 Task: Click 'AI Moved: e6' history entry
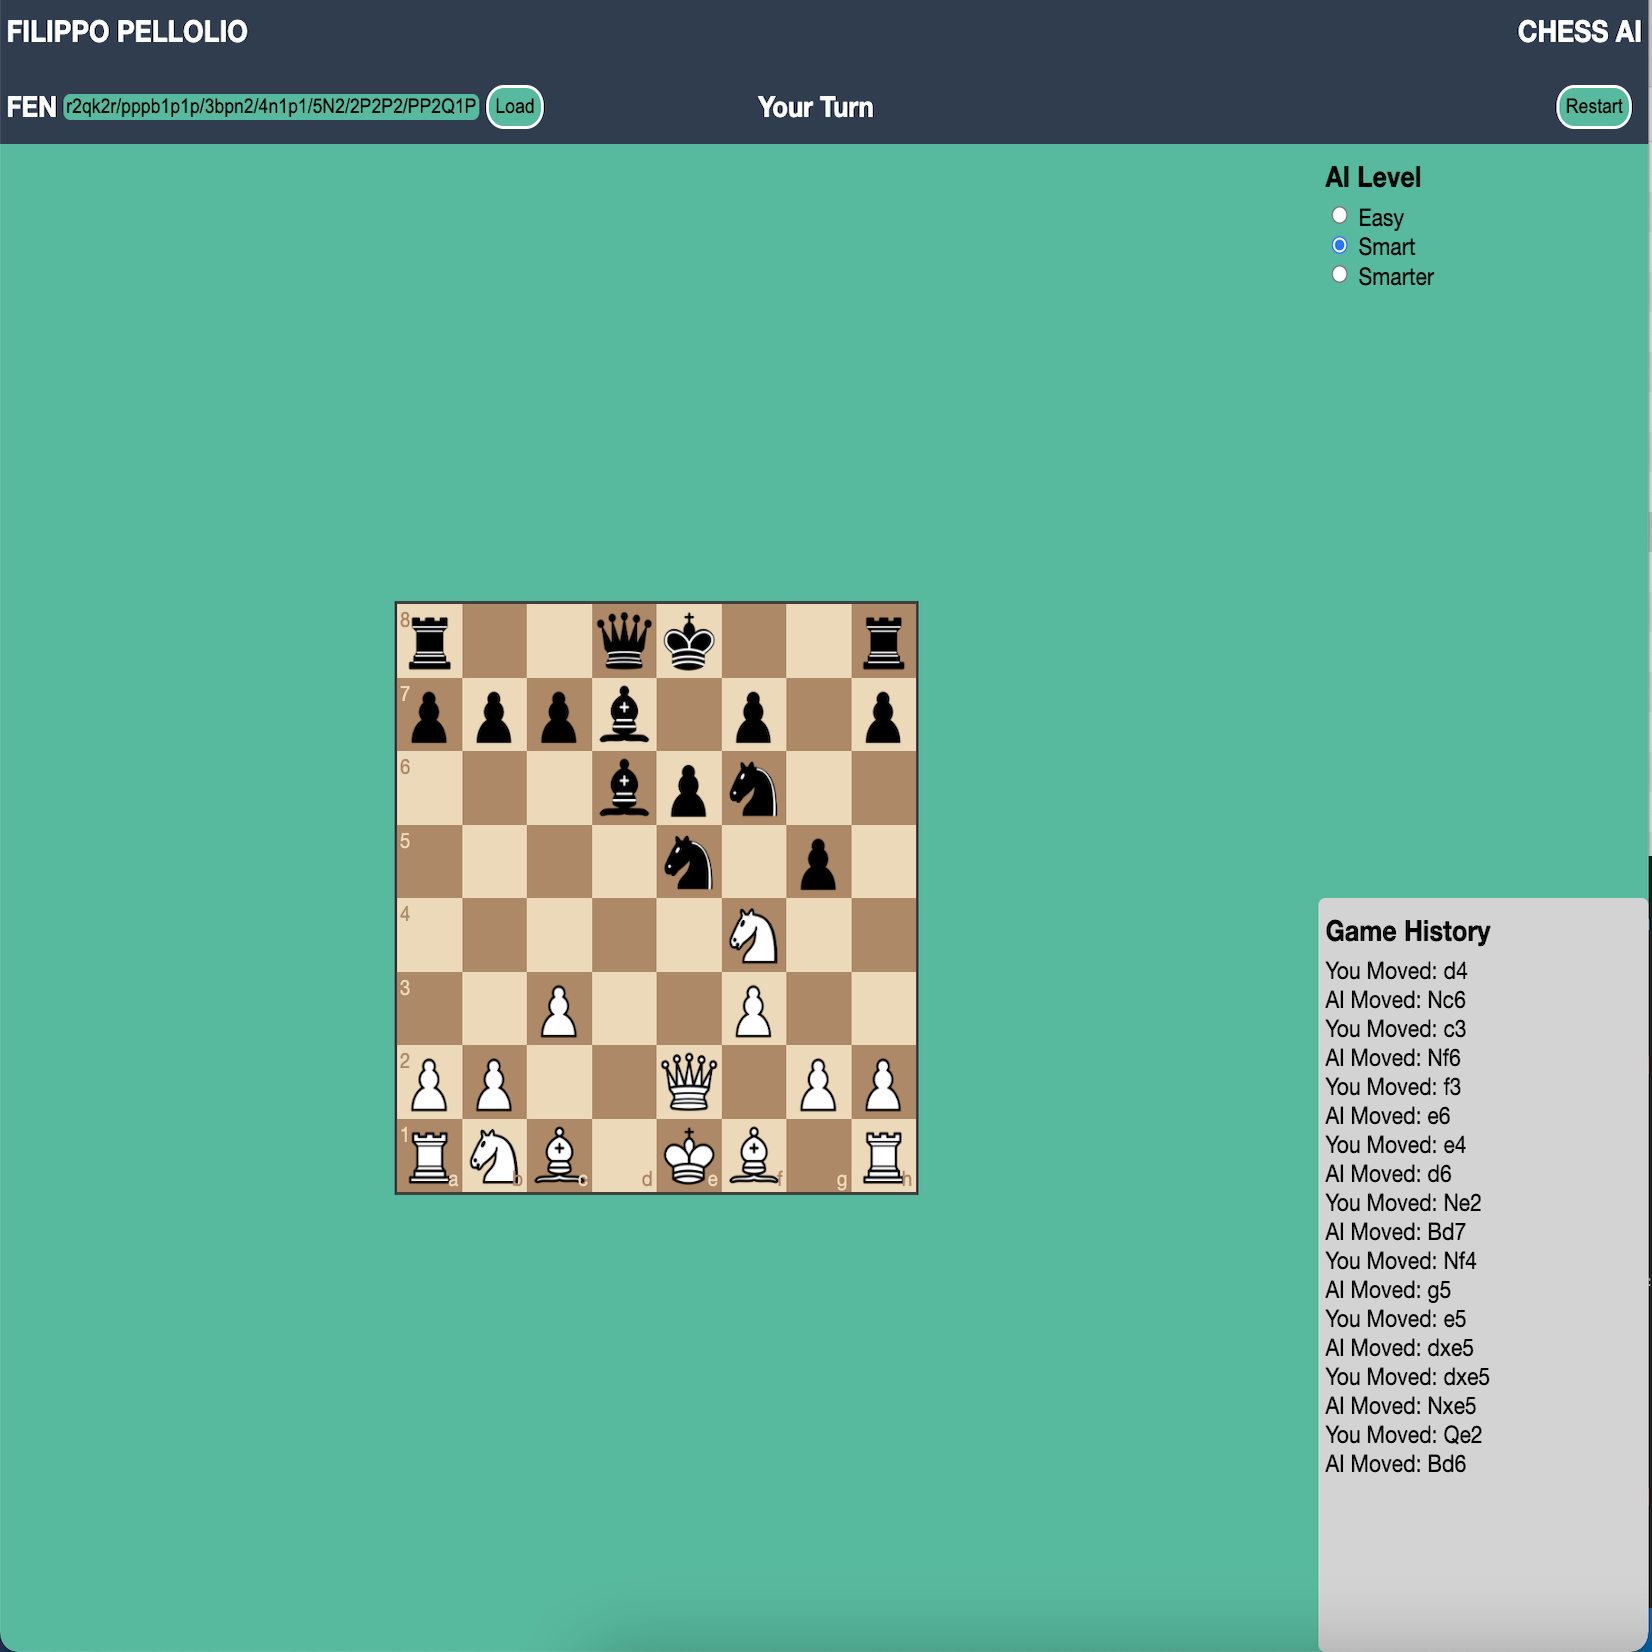pos(1387,1116)
